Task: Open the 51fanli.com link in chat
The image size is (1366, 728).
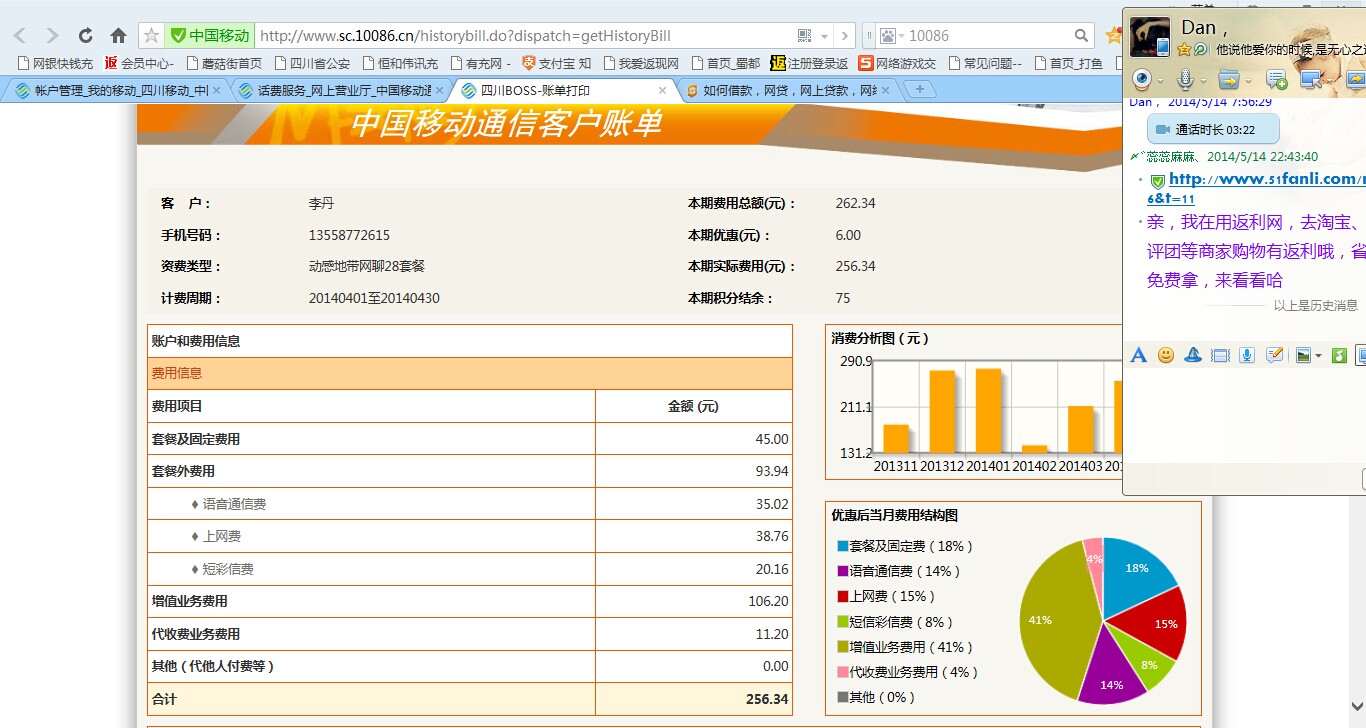Action: point(1265,180)
